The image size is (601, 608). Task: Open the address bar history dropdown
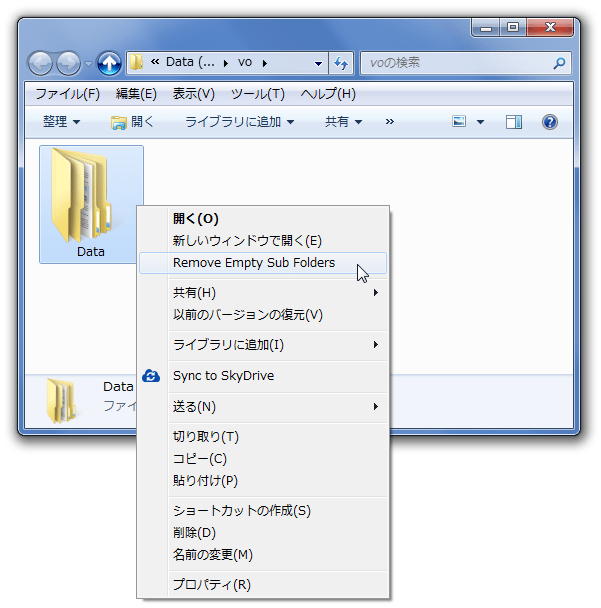click(x=318, y=63)
